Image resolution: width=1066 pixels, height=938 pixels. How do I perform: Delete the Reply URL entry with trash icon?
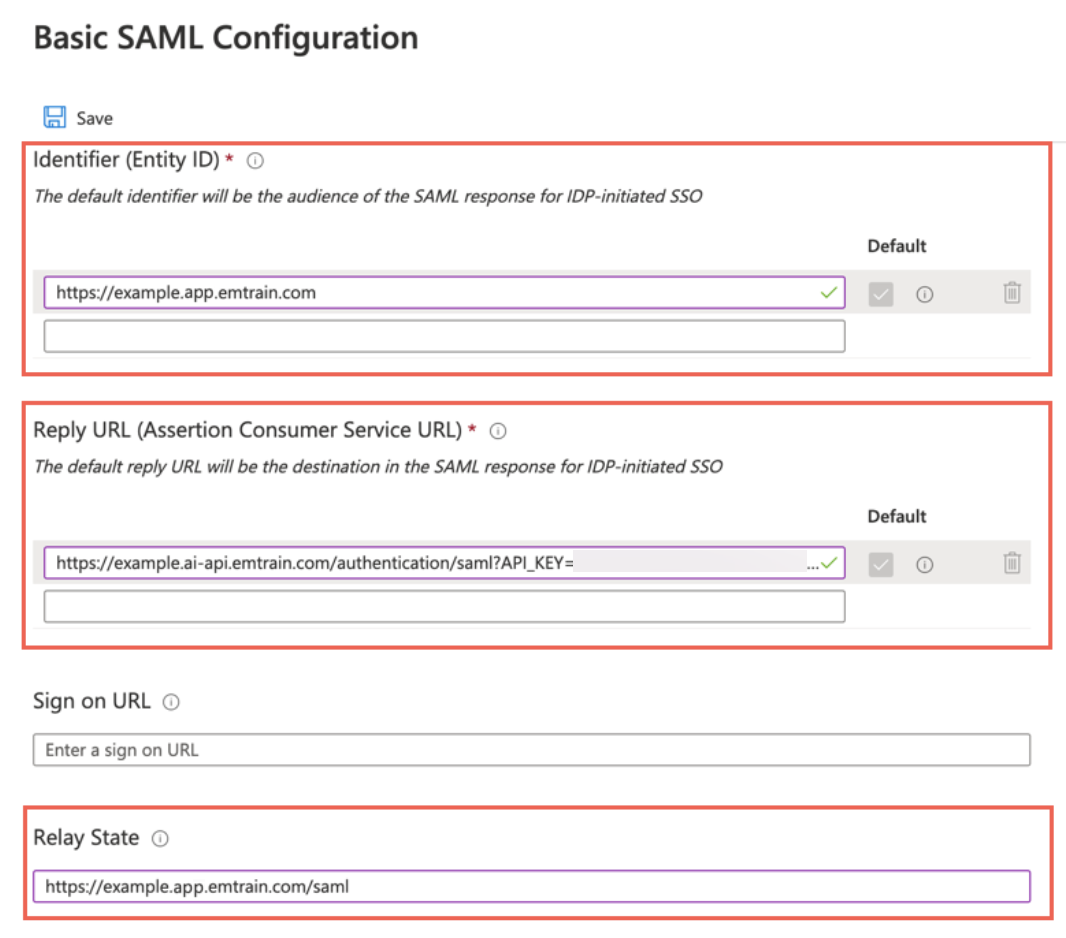pyautogui.click(x=1012, y=563)
